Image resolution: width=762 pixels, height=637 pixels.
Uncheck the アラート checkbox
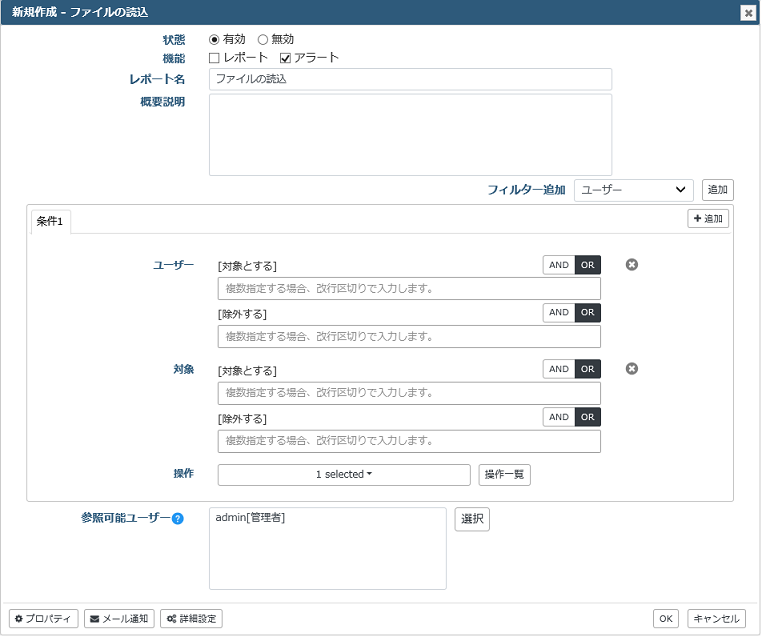click(x=285, y=58)
